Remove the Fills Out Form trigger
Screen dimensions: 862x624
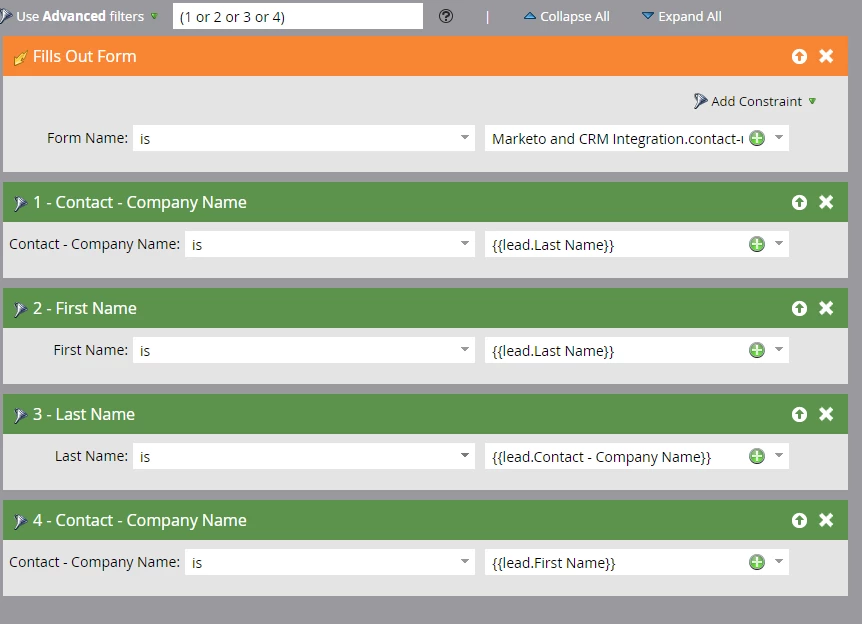point(826,56)
